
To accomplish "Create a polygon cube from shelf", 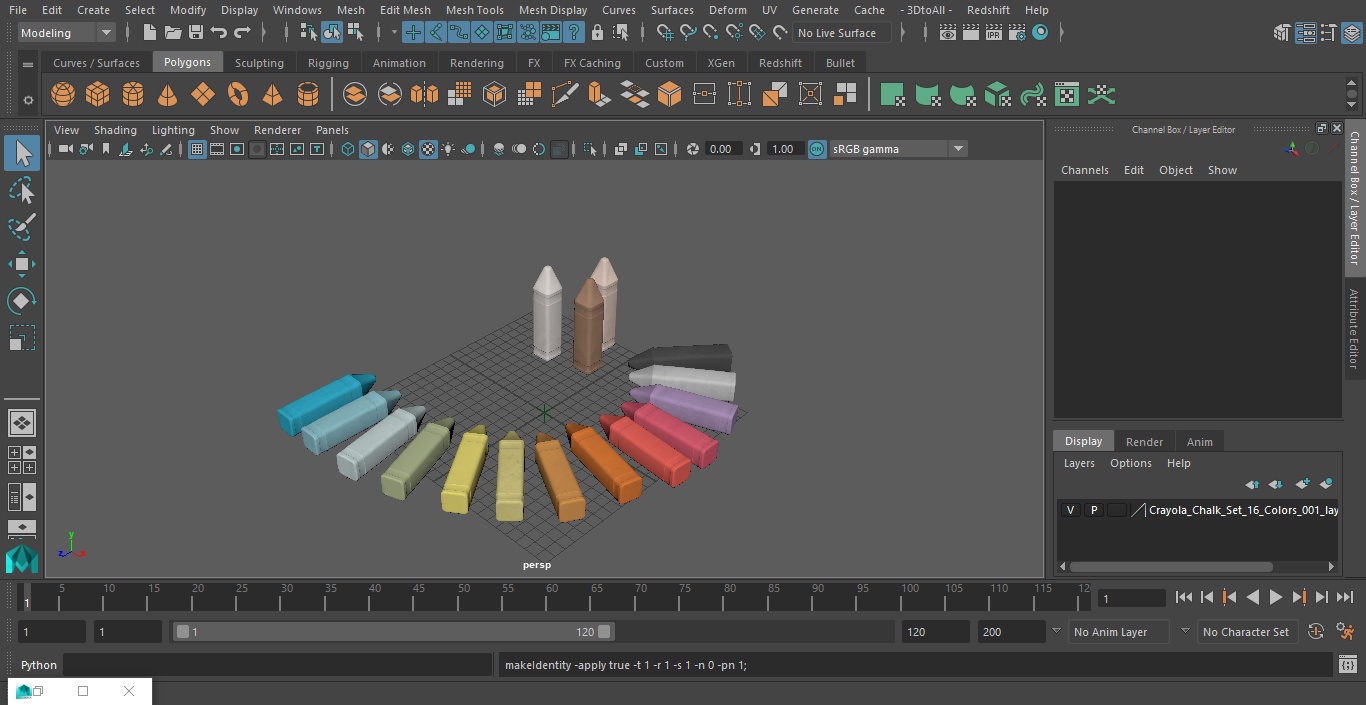I will point(98,95).
